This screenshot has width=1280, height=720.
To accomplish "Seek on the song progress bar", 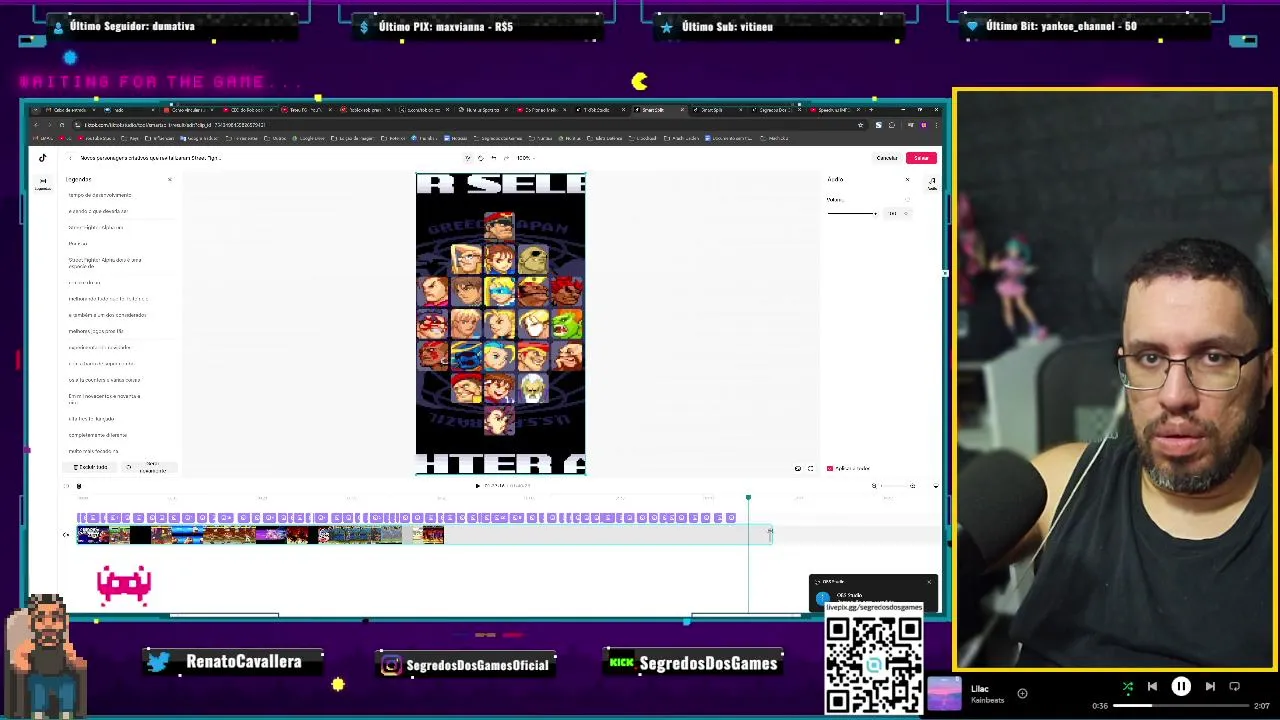I will [x=1180, y=706].
